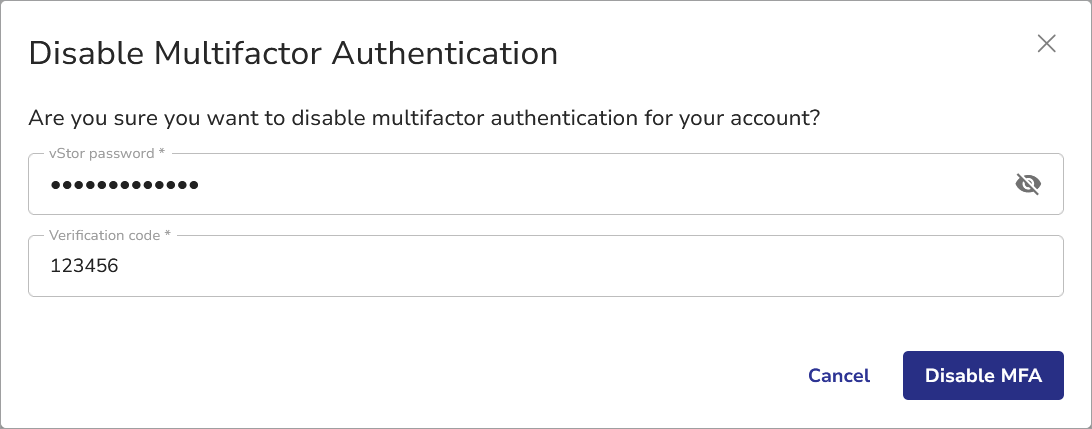The height and width of the screenshot is (429, 1092).
Task: Abort disabling MFA via Cancel
Action: click(839, 376)
